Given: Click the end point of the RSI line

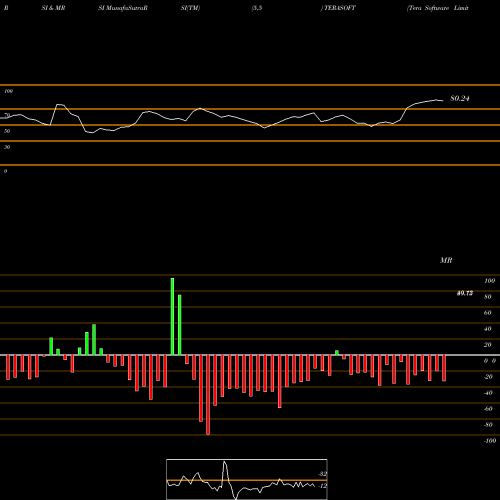Looking at the screenshot, I should tap(443, 100).
